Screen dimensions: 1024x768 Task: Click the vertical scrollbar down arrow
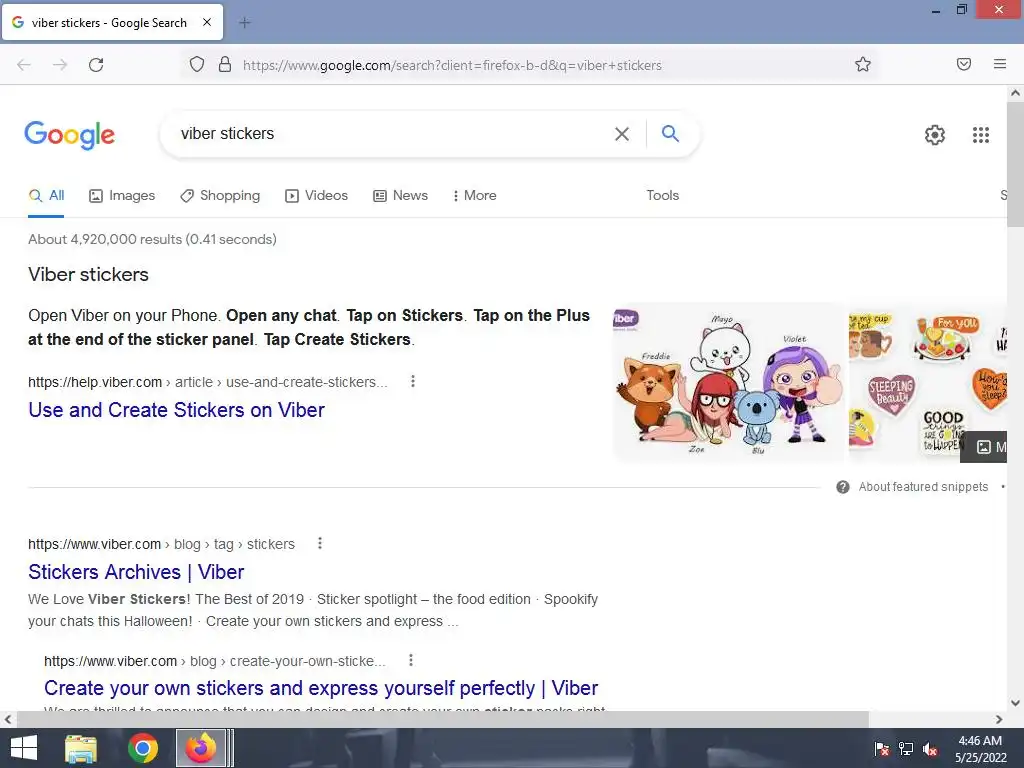coord(1015,703)
